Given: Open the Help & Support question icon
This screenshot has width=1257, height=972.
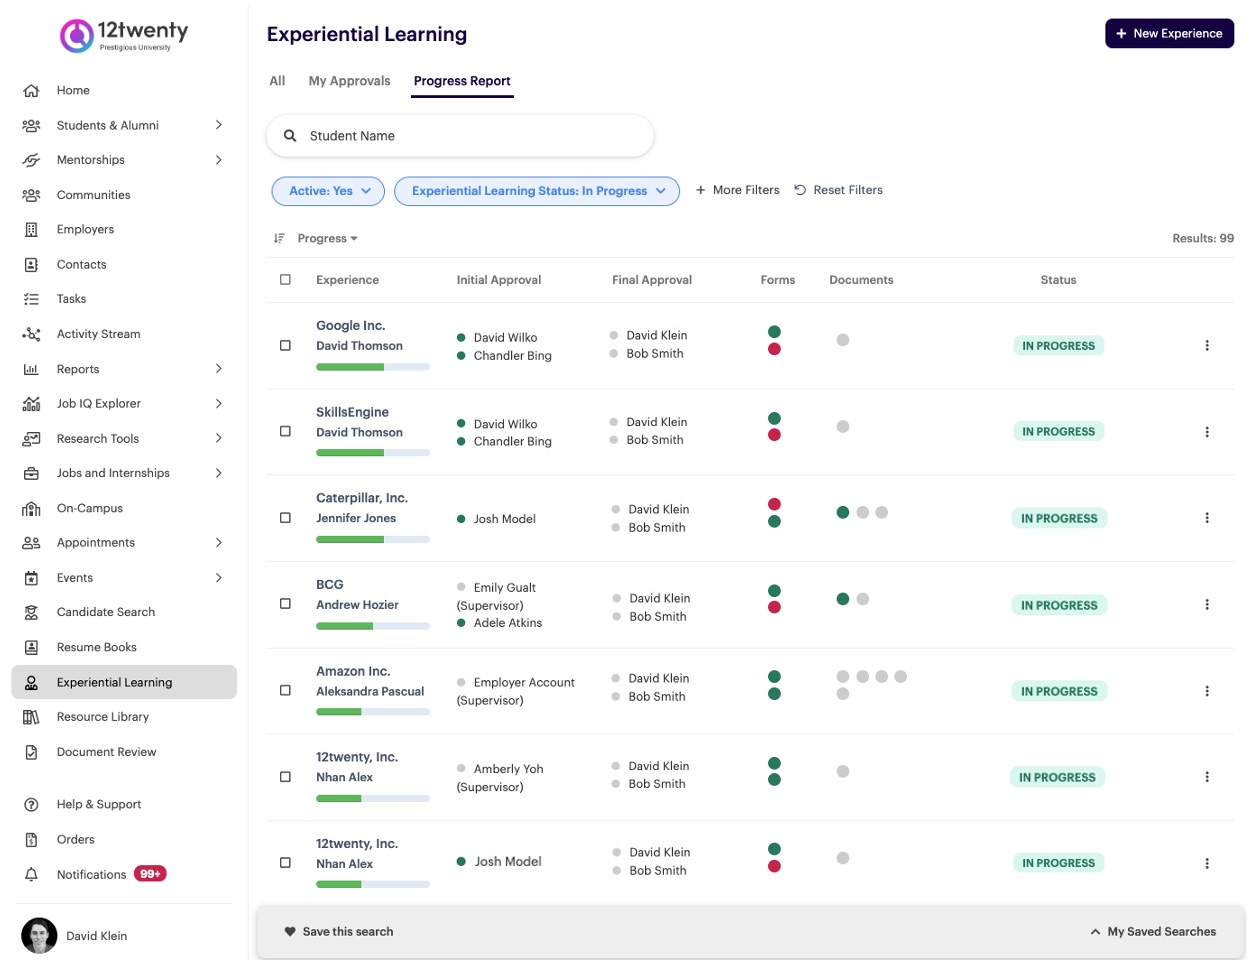Looking at the screenshot, I should pyautogui.click(x=31, y=805).
